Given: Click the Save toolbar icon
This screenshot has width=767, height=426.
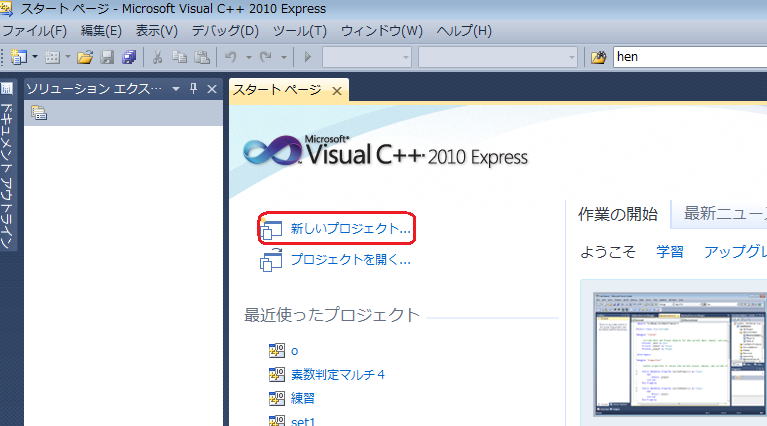Looking at the screenshot, I should [x=107, y=57].
